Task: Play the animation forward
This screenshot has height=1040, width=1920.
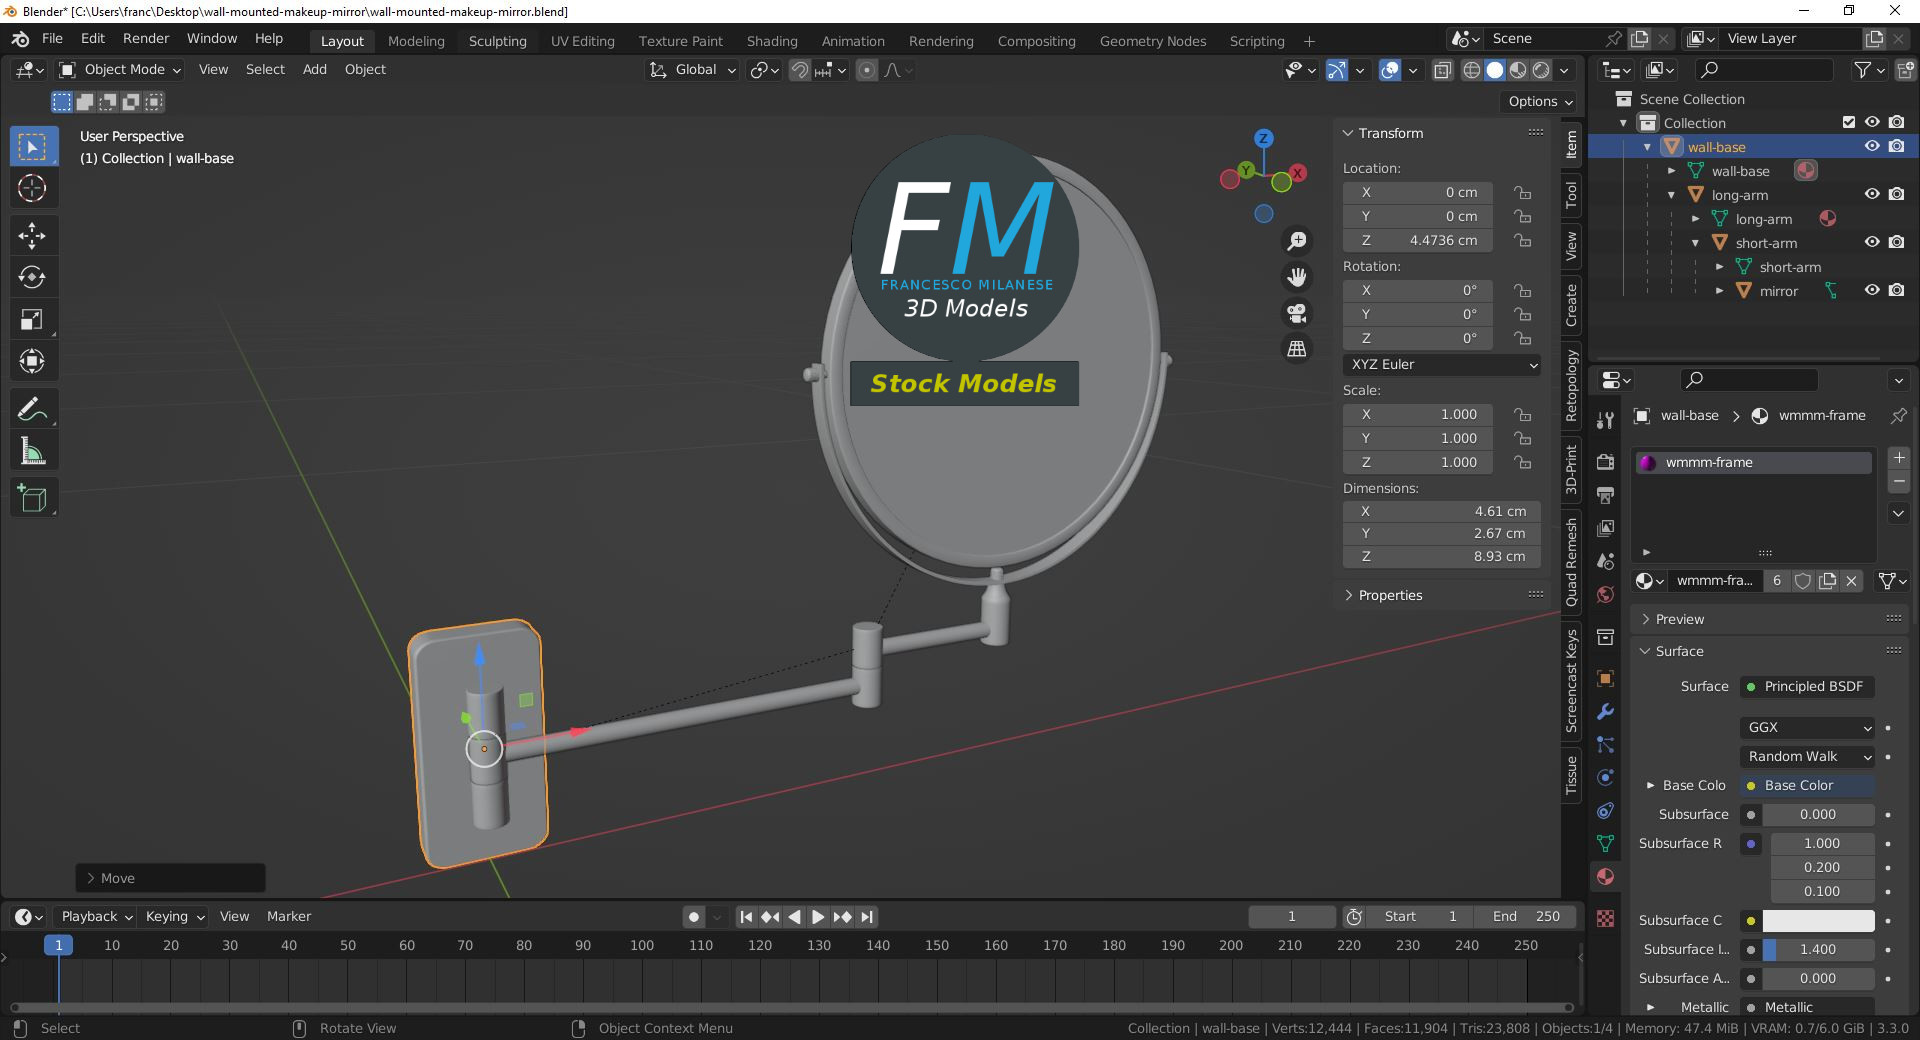Action: (818, 917)
